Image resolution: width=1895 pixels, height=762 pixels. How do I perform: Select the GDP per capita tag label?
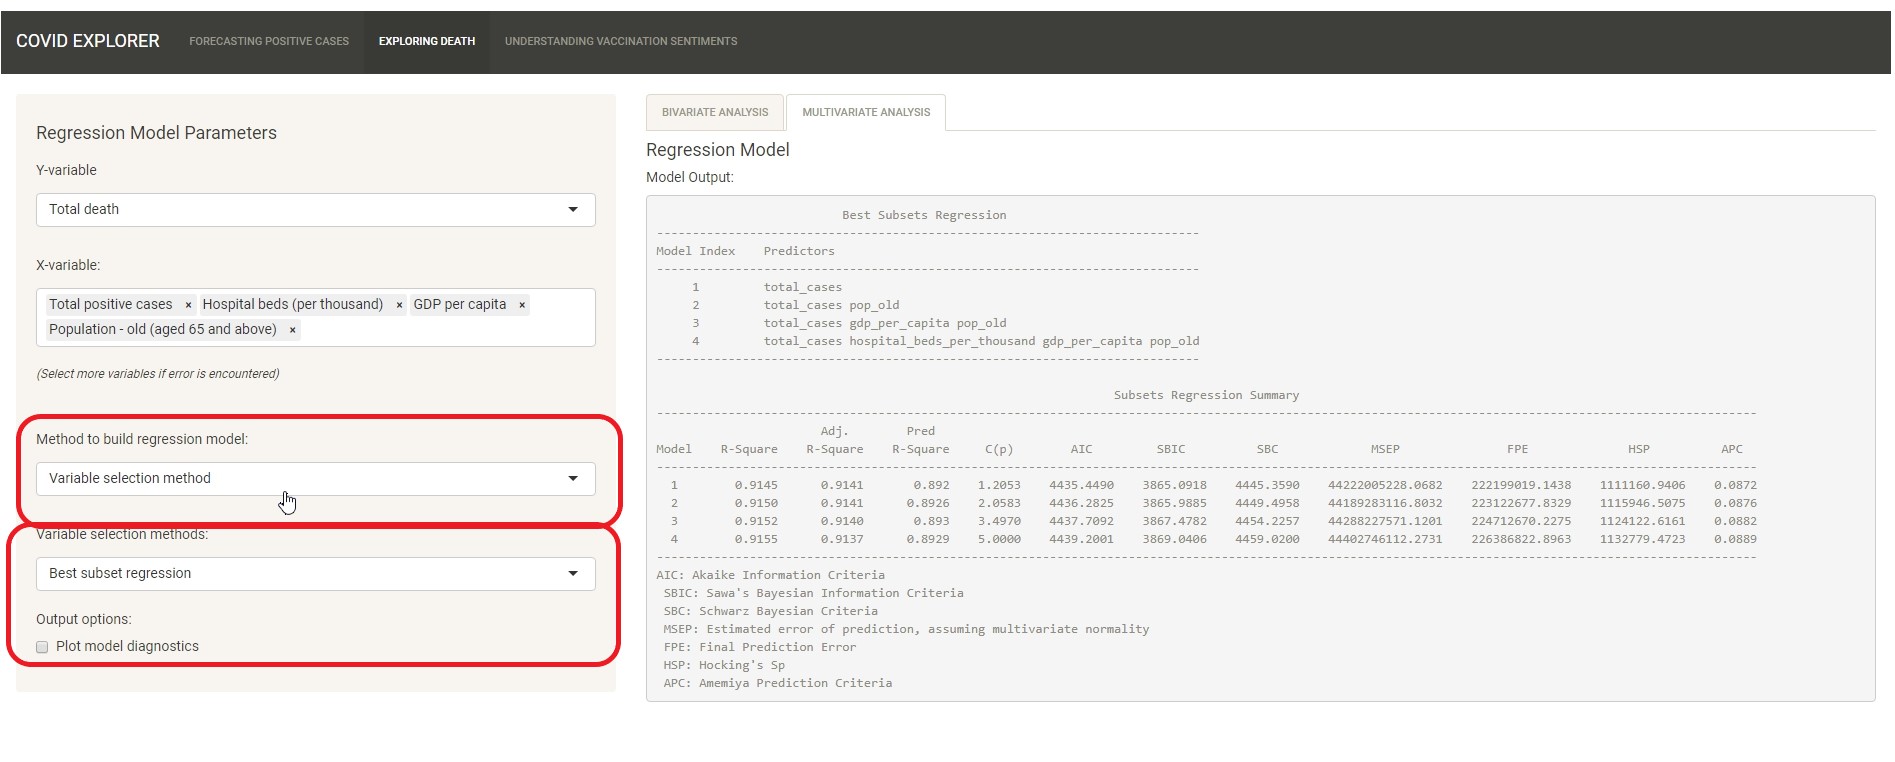(x=459, y=305)
